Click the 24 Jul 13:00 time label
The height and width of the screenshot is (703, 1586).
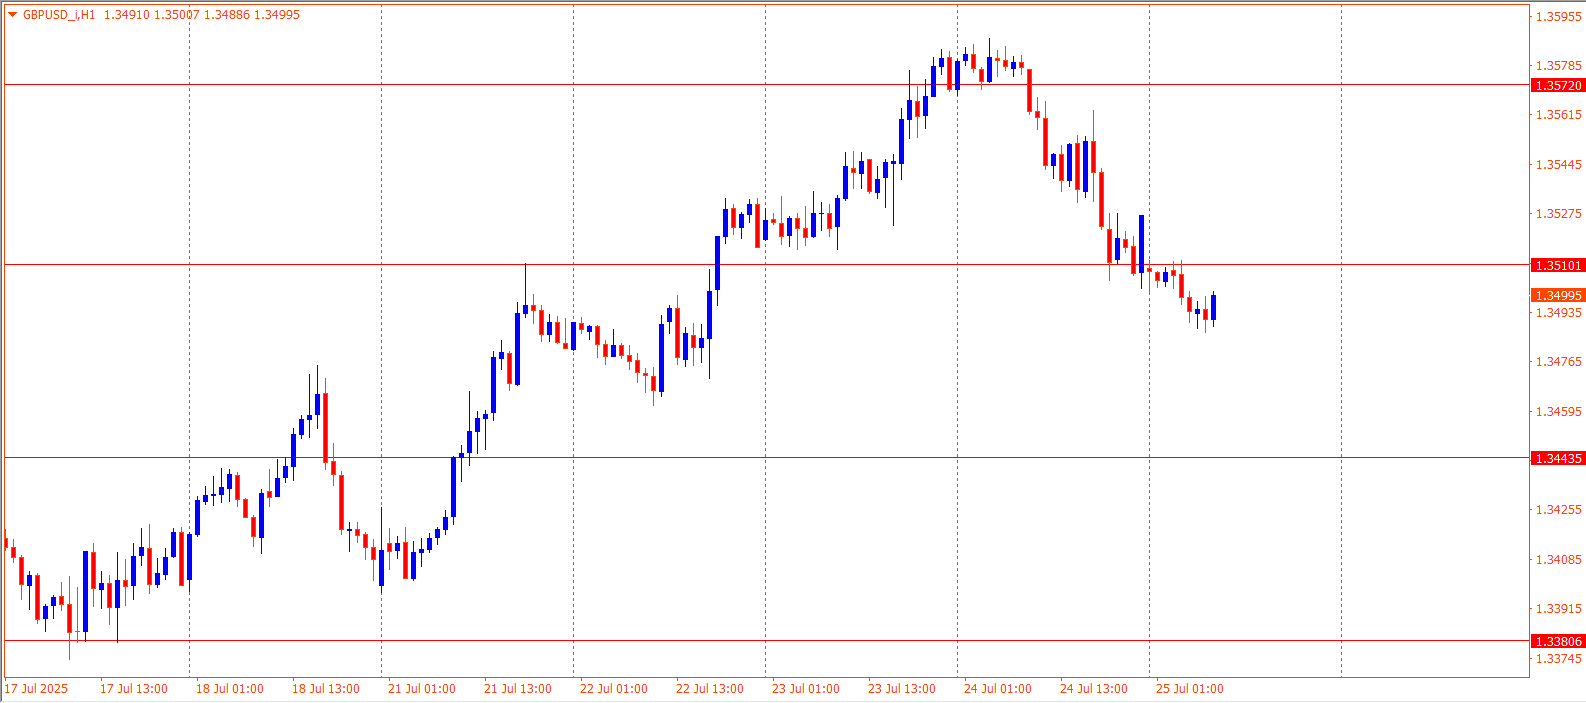pos(1094,689)
